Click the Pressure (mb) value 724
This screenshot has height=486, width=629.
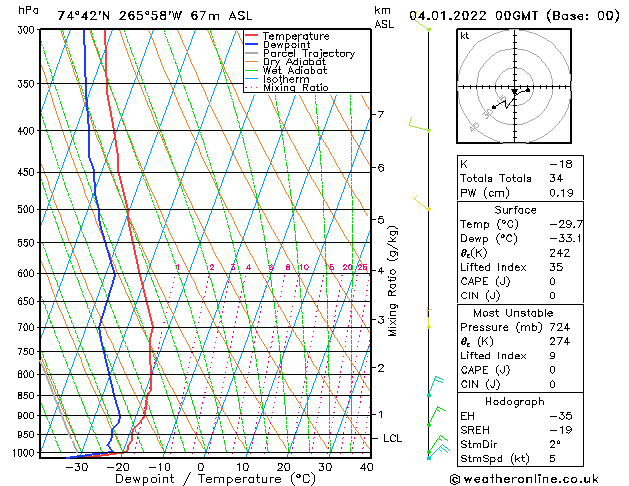point(560,327)
